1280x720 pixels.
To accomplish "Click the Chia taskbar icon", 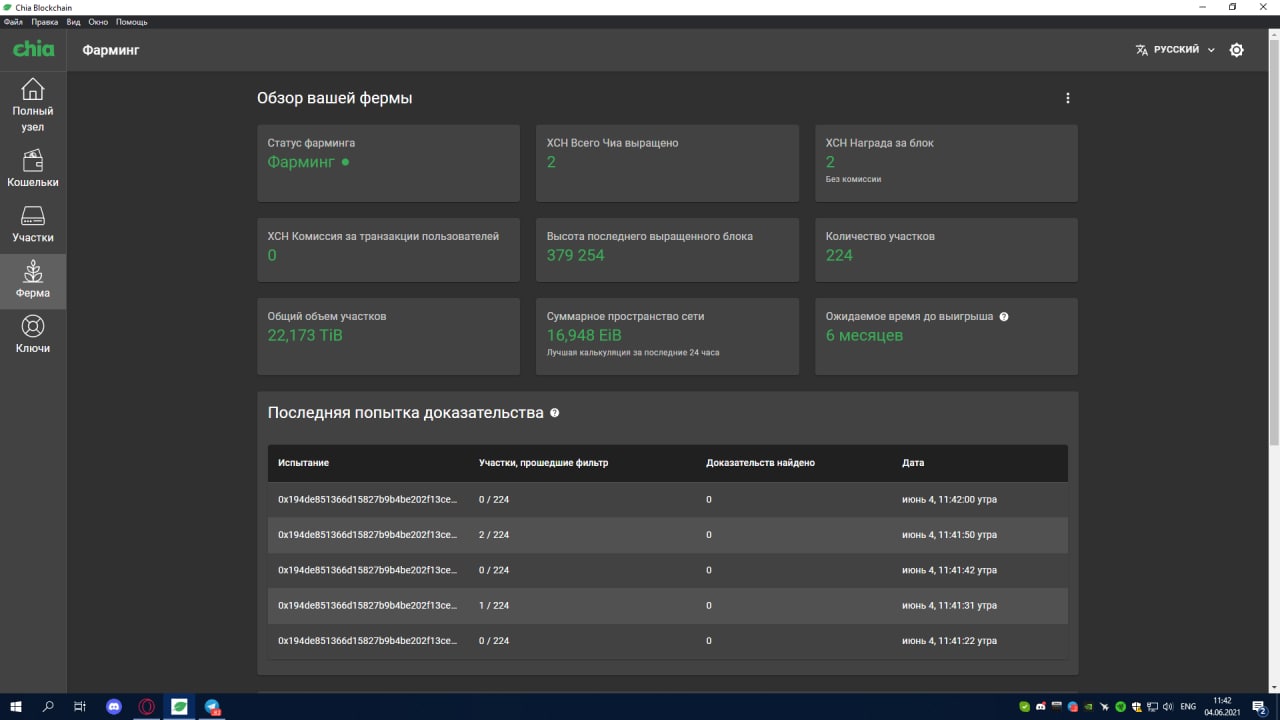I will [179, 707].
